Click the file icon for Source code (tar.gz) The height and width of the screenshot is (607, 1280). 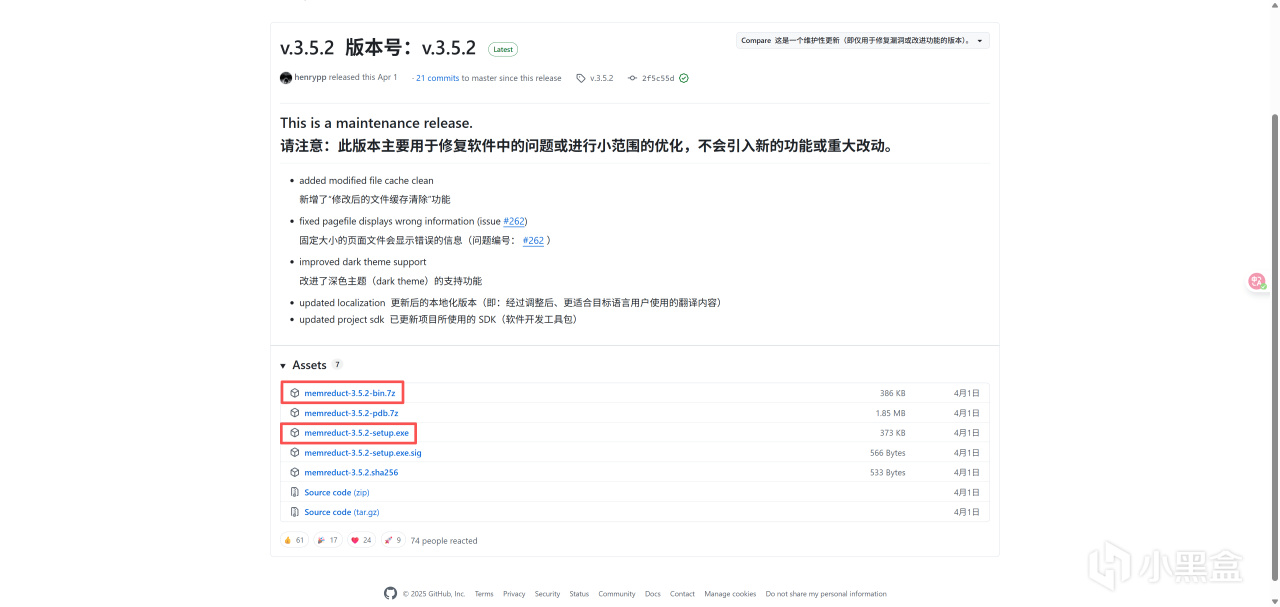point(295,512)
